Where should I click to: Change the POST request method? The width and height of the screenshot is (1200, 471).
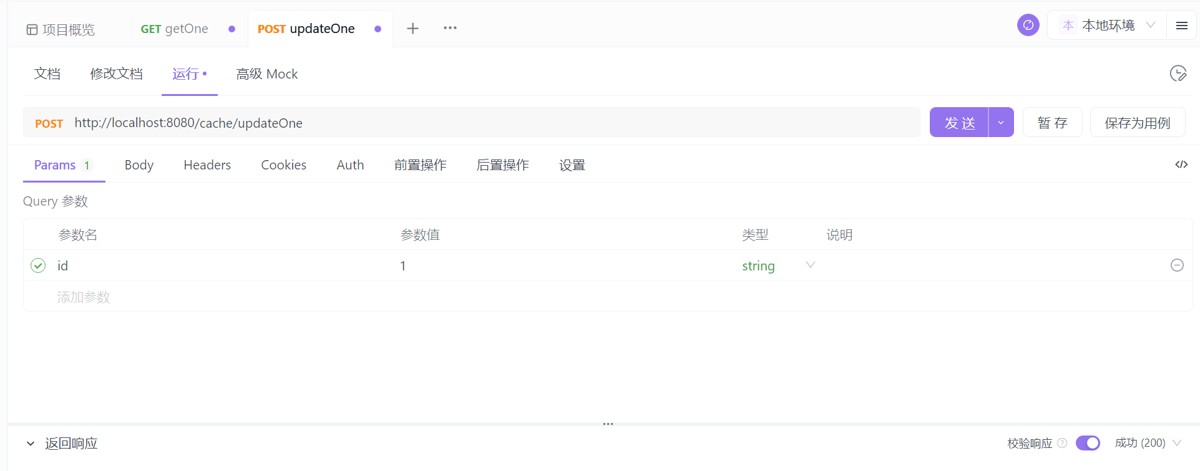(49, 123)
